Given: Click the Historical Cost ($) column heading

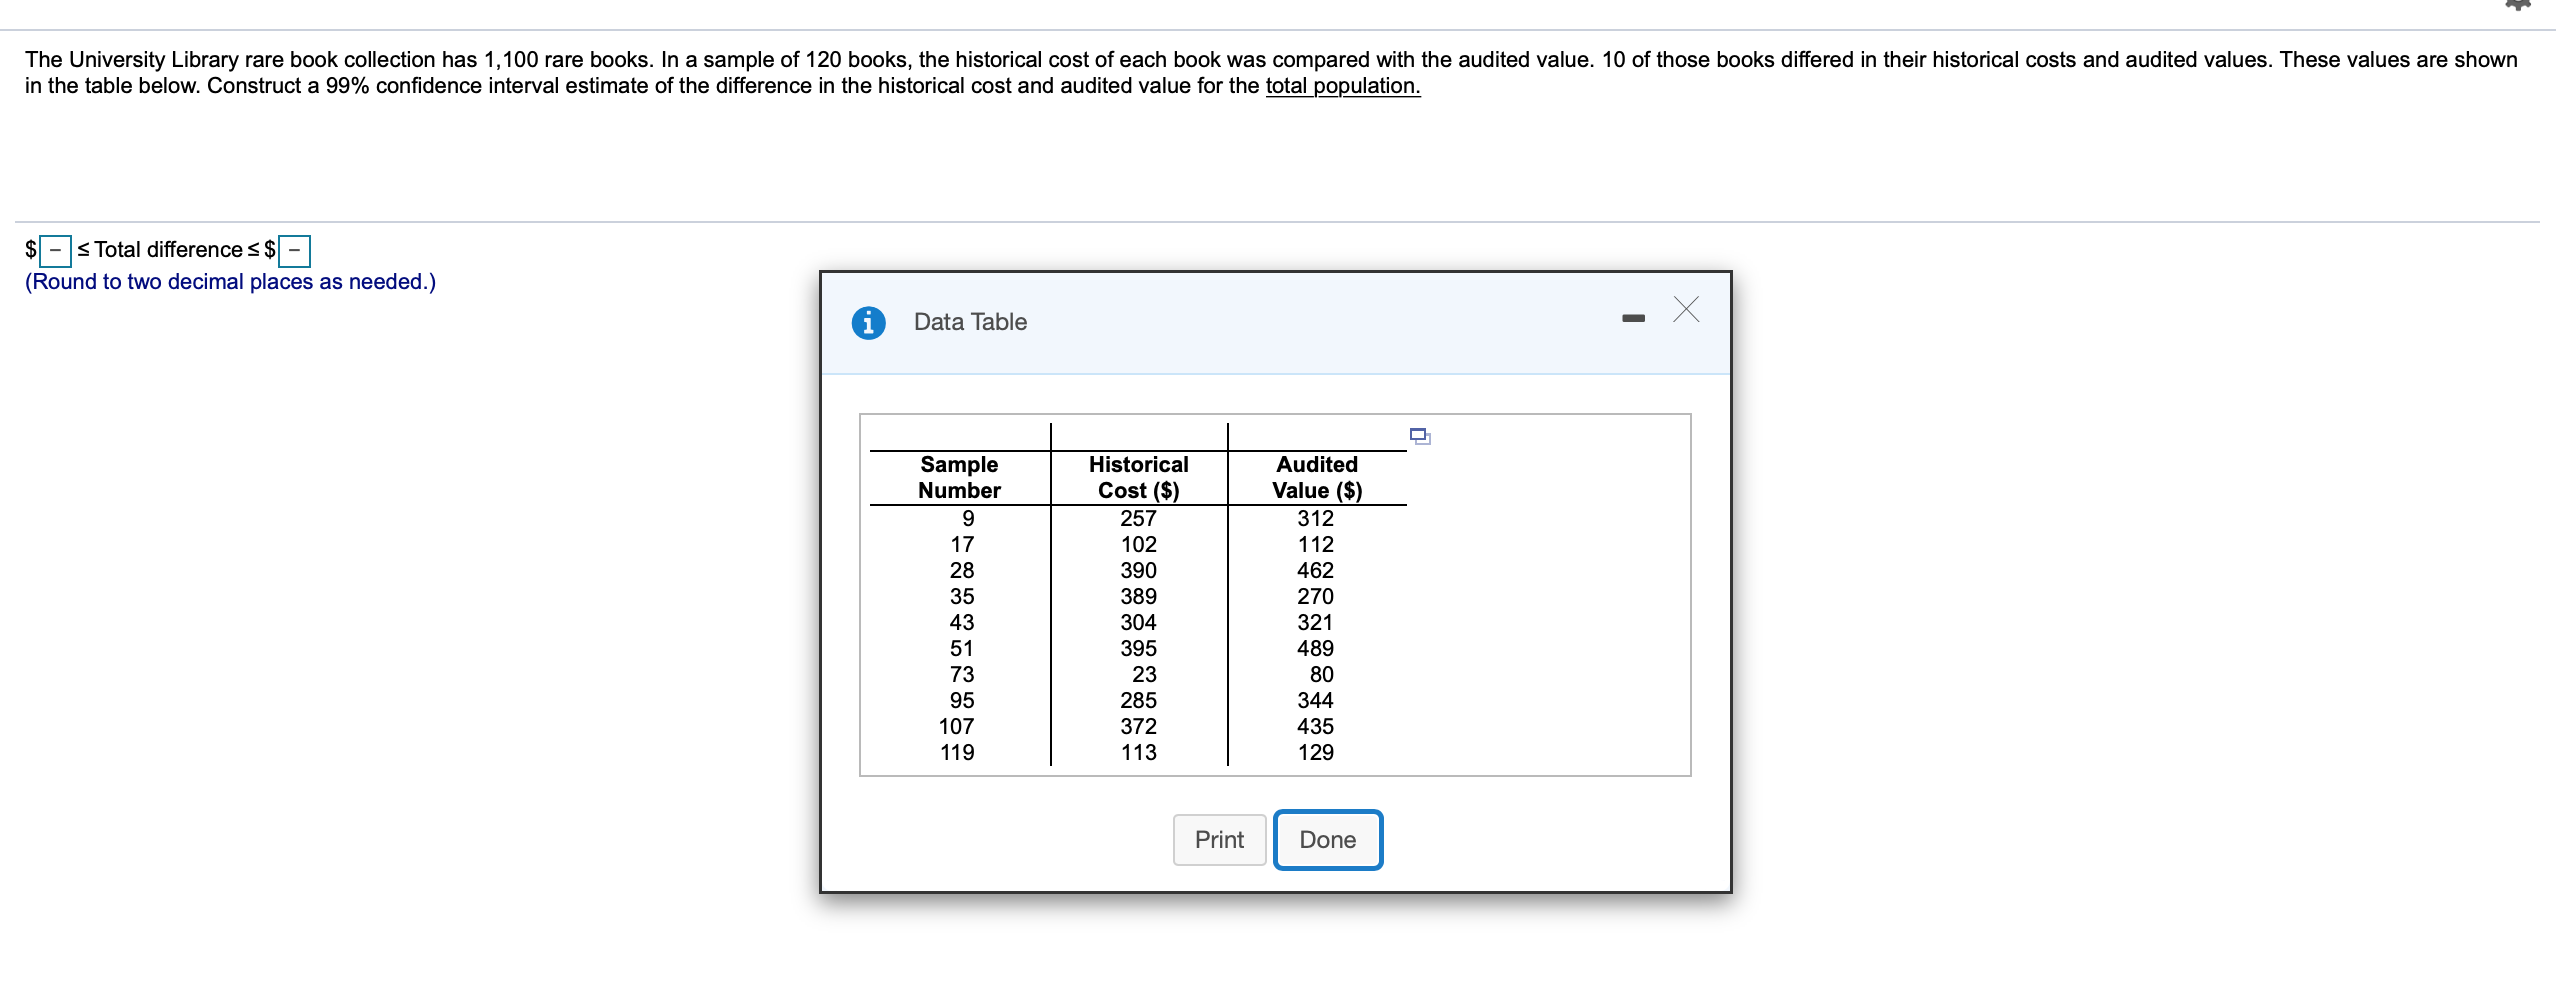Looking at the screenshot, I should 1137,477.
